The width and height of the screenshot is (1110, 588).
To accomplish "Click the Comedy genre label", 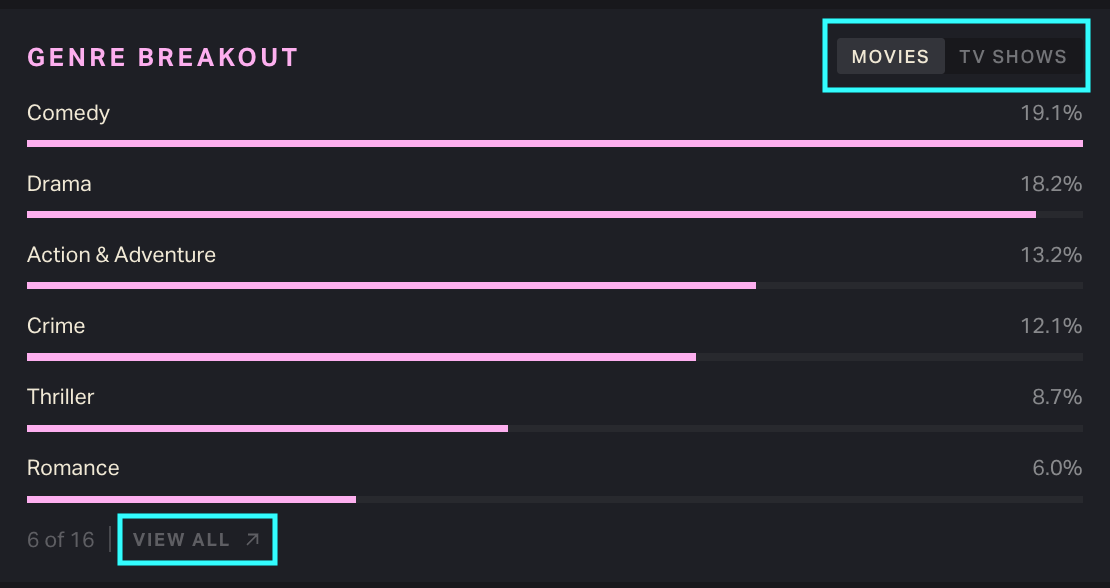I will [x=68, y=113].
